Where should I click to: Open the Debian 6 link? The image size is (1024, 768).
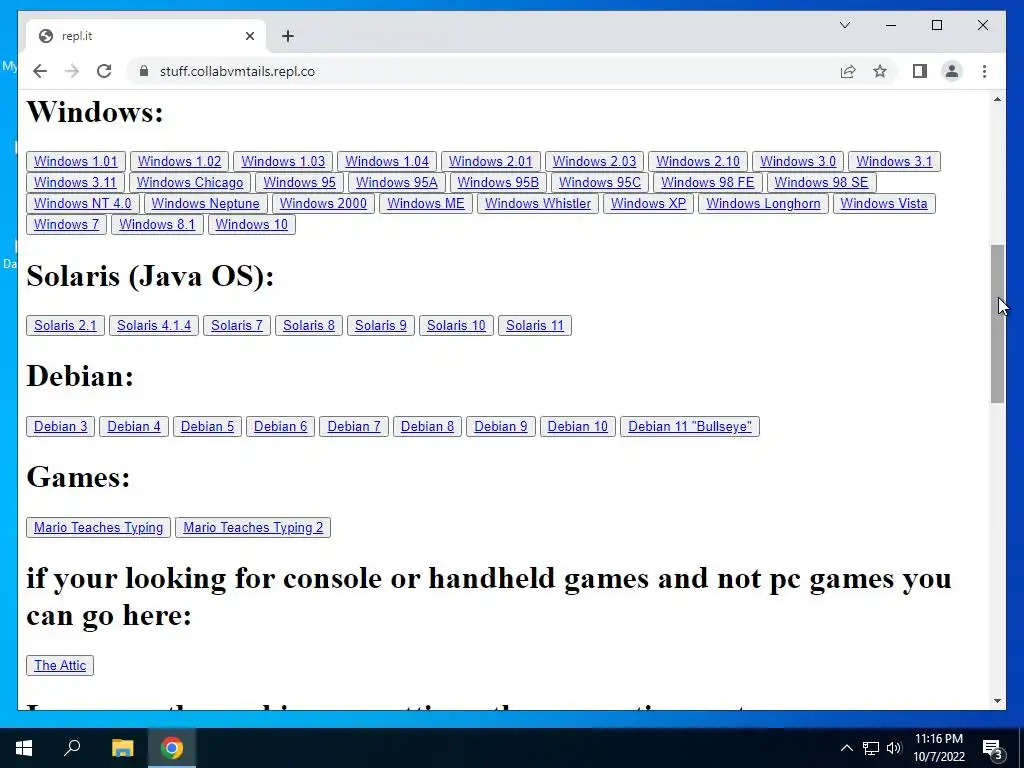(281, 426)
